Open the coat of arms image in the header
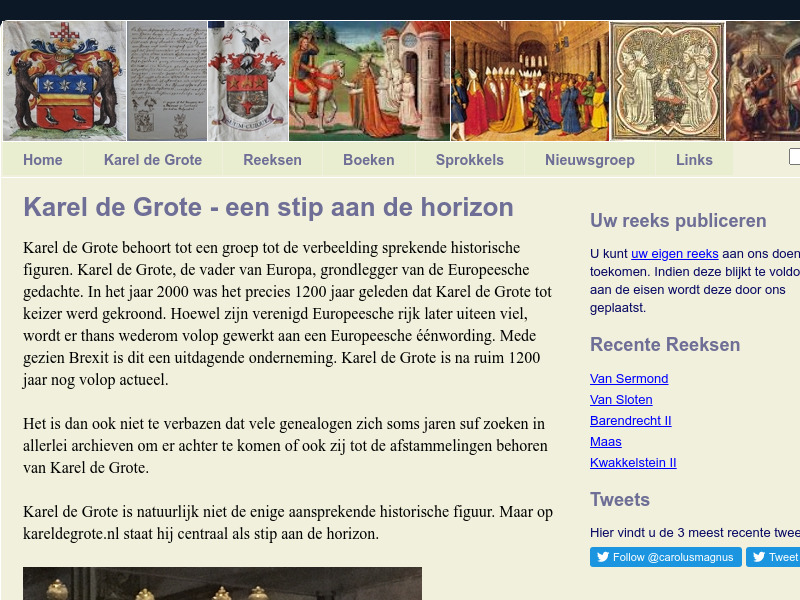Screen dimensions: 800x600 click(62, 80)
